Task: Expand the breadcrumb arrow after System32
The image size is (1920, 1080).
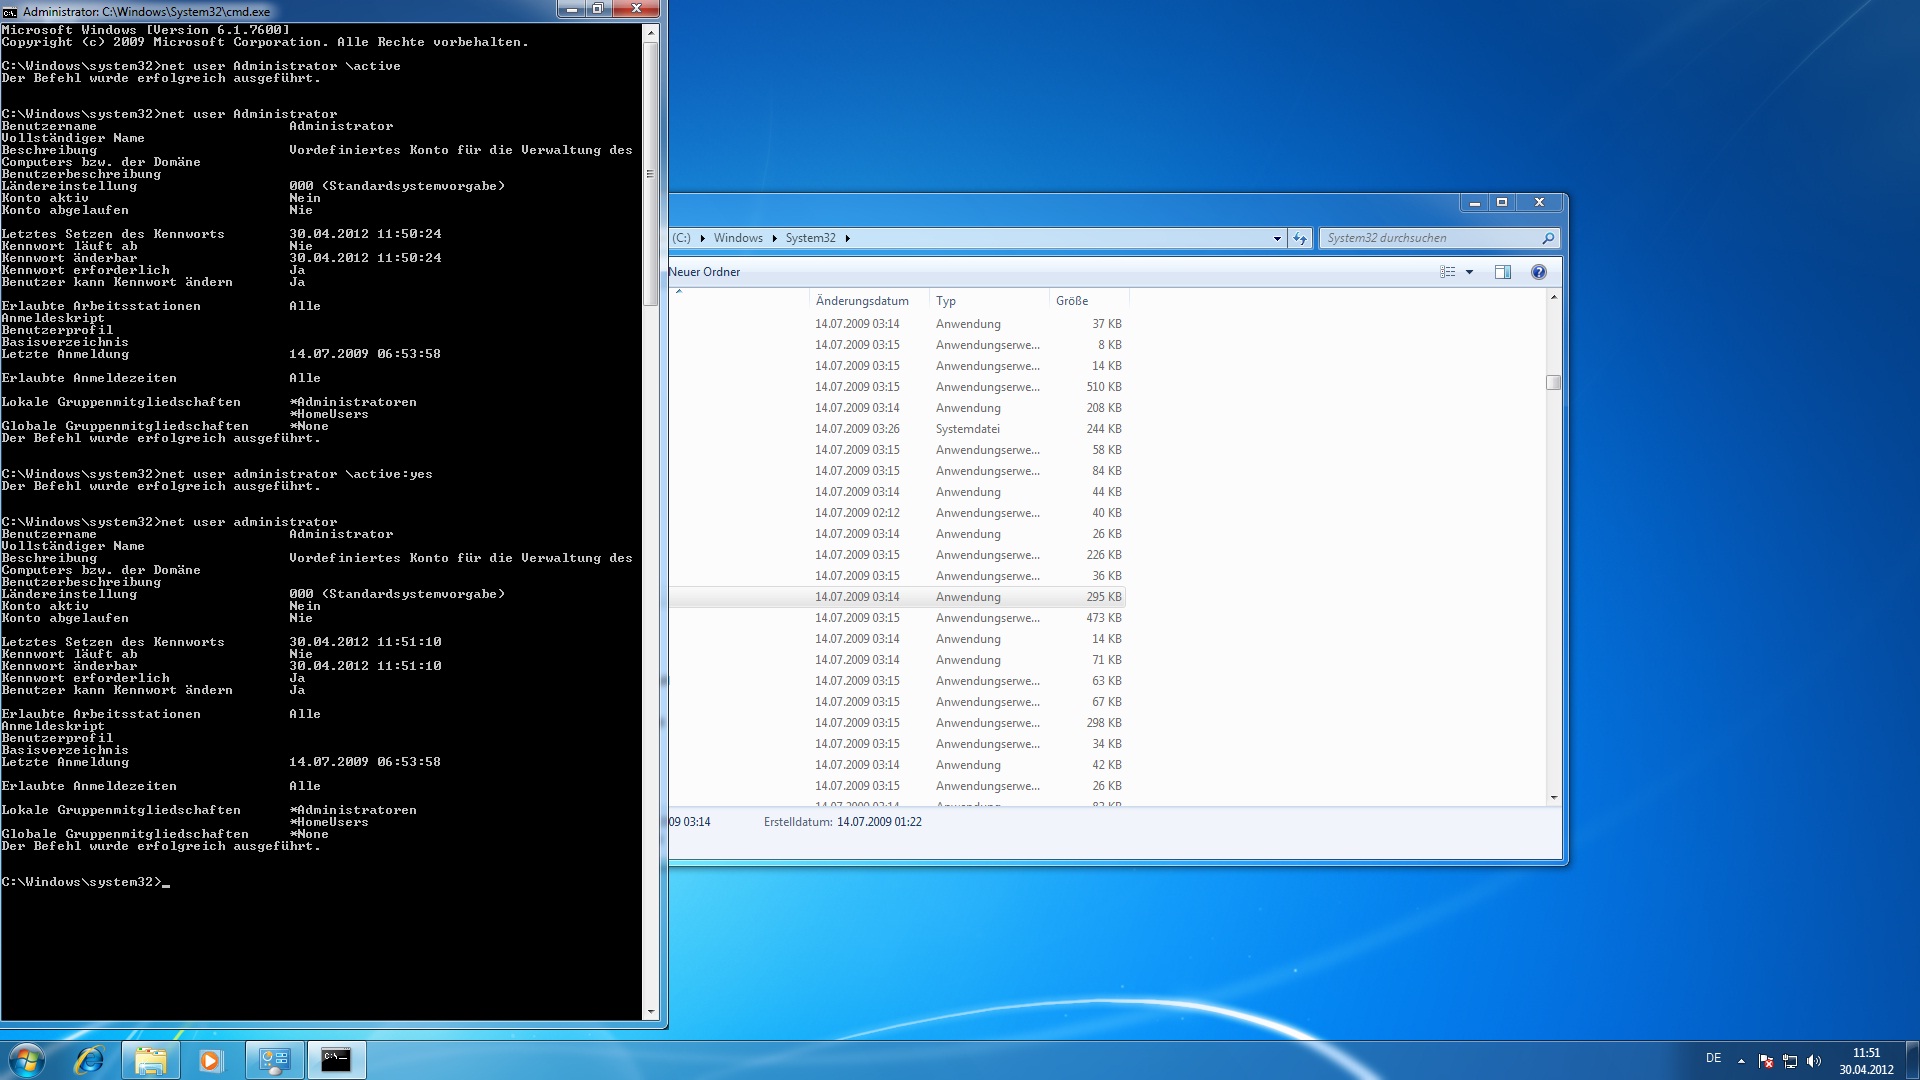Action: pos(848,238)
